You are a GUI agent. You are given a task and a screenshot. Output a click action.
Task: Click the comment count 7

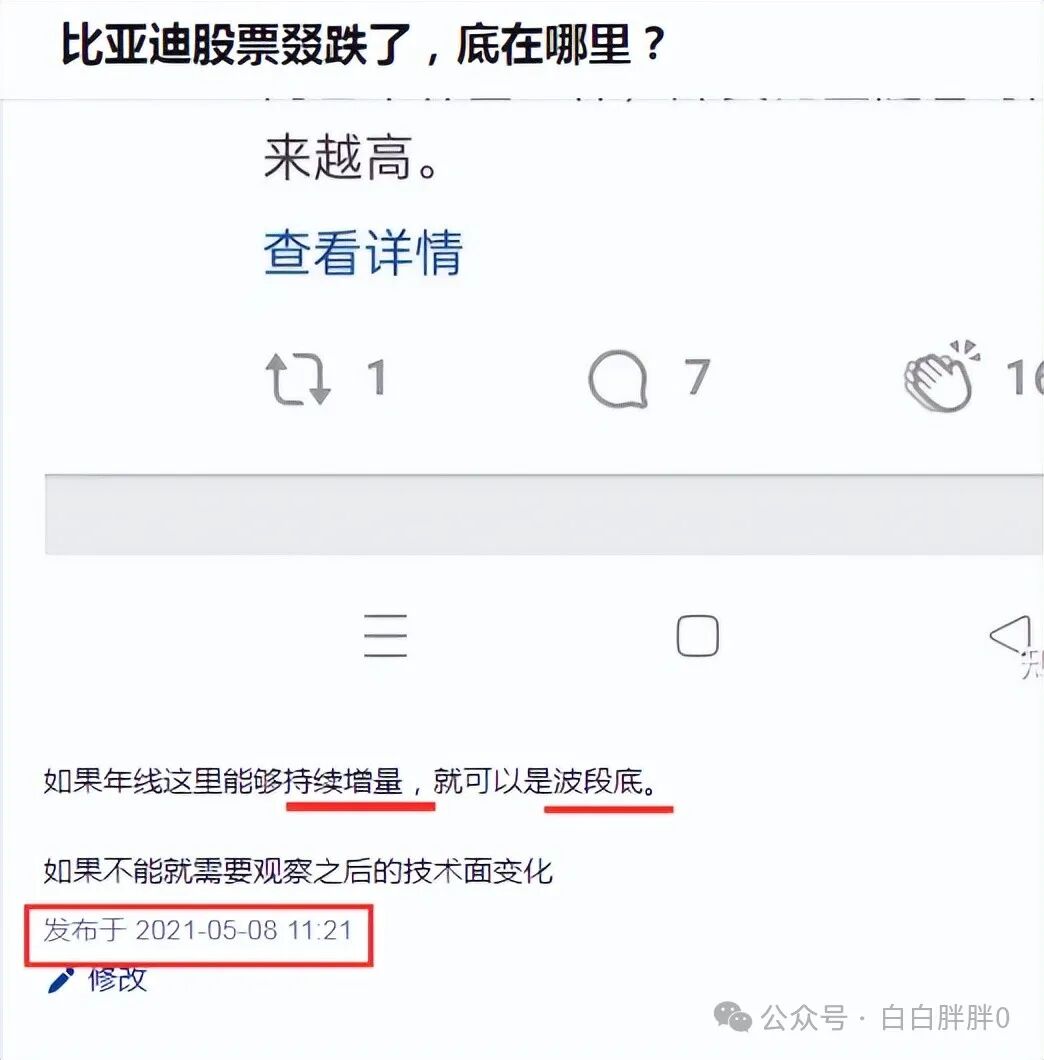697,377
